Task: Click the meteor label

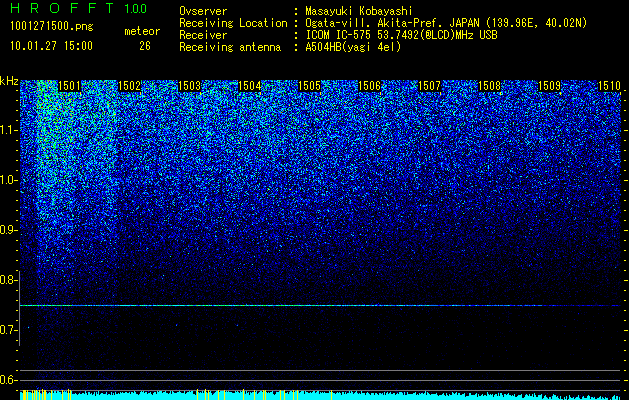Action: pyautogui.click(x=142, y=31)
